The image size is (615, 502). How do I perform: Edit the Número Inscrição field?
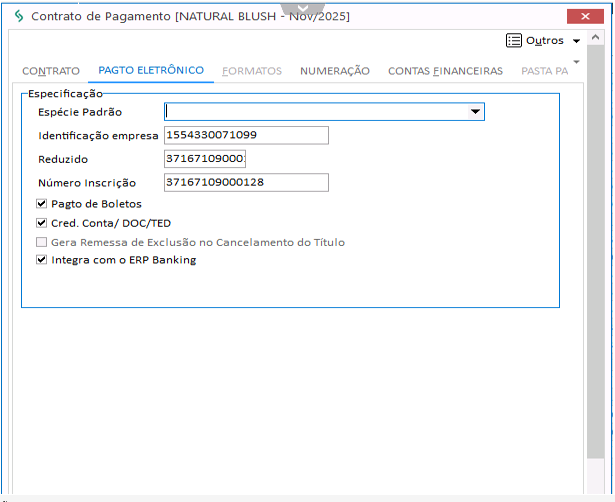[x=246, y=182]
